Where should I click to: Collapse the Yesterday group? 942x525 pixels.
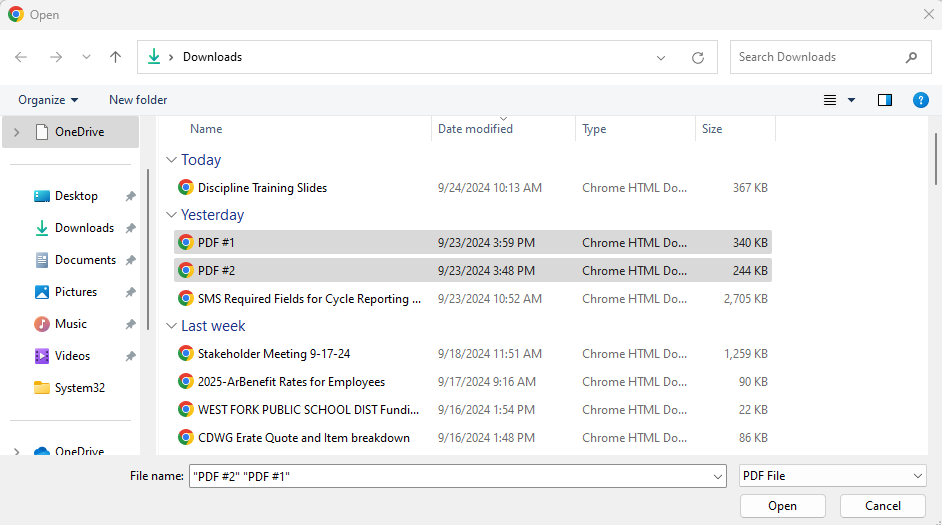coord(171,215)
